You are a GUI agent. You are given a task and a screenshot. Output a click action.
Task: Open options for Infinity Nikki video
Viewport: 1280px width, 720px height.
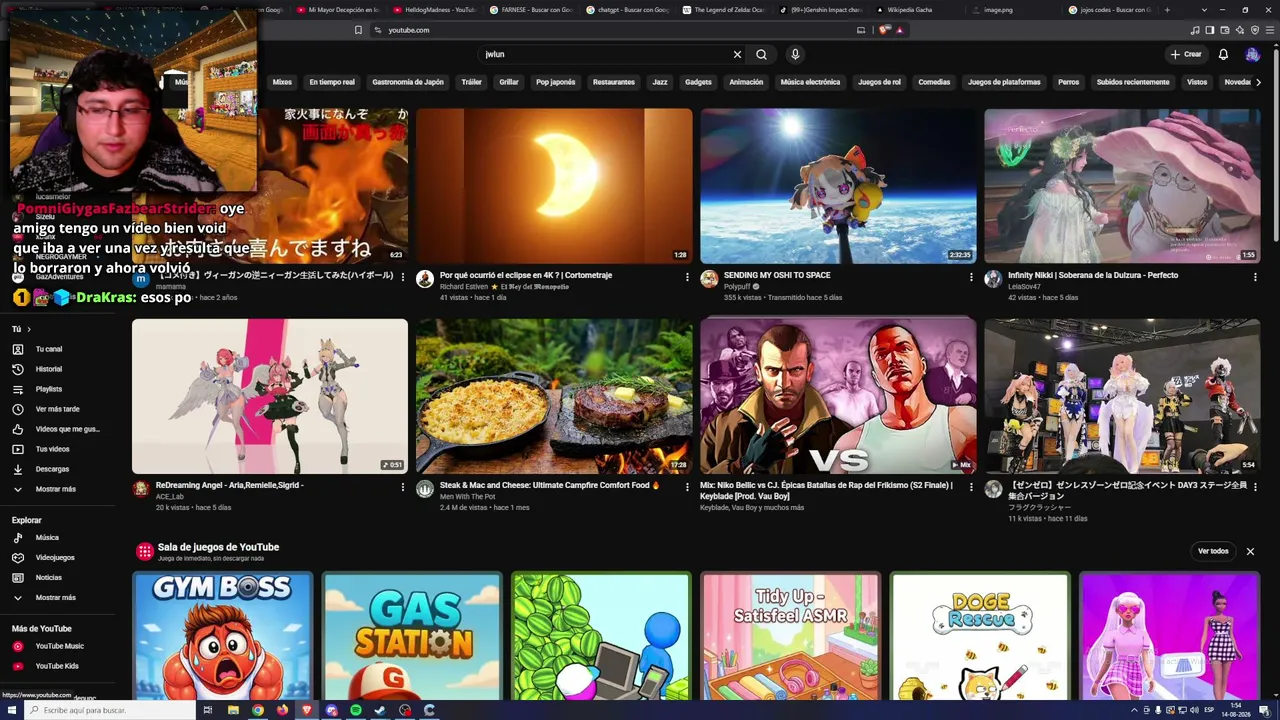pos(1255,277)
